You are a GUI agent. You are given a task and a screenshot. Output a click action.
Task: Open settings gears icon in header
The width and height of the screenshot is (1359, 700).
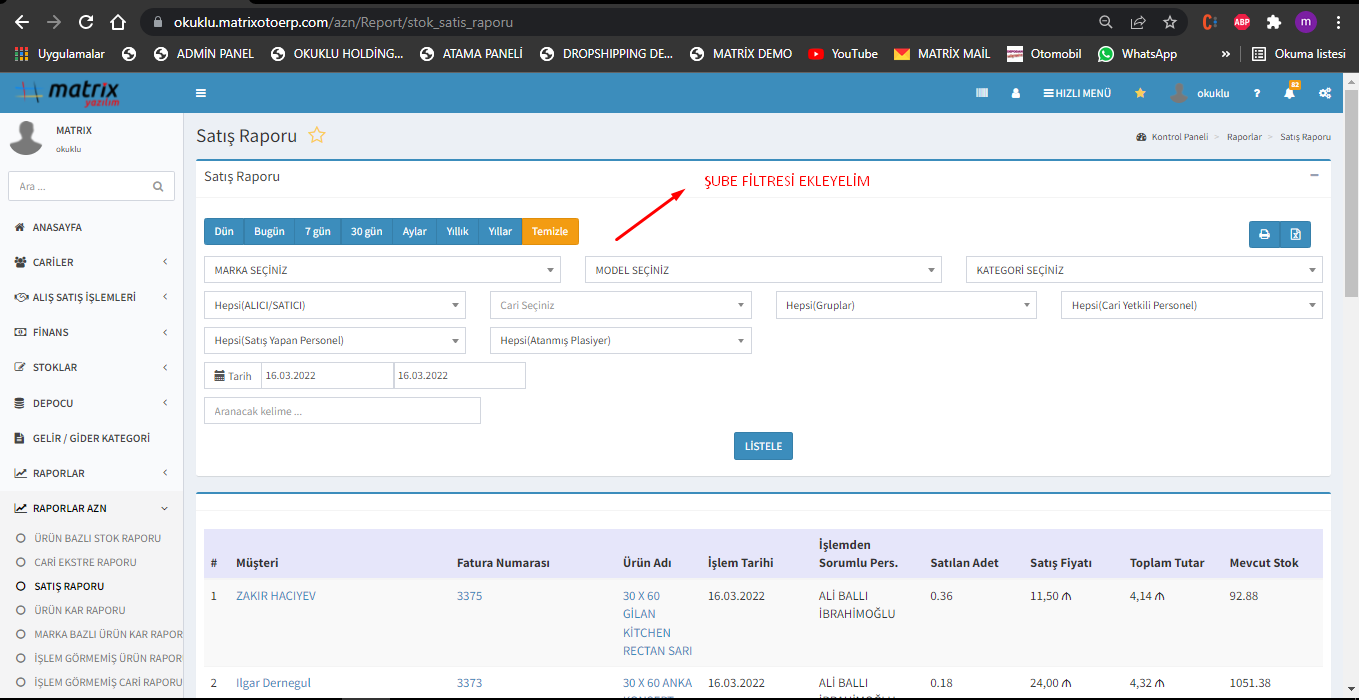tap(1325, 93)
